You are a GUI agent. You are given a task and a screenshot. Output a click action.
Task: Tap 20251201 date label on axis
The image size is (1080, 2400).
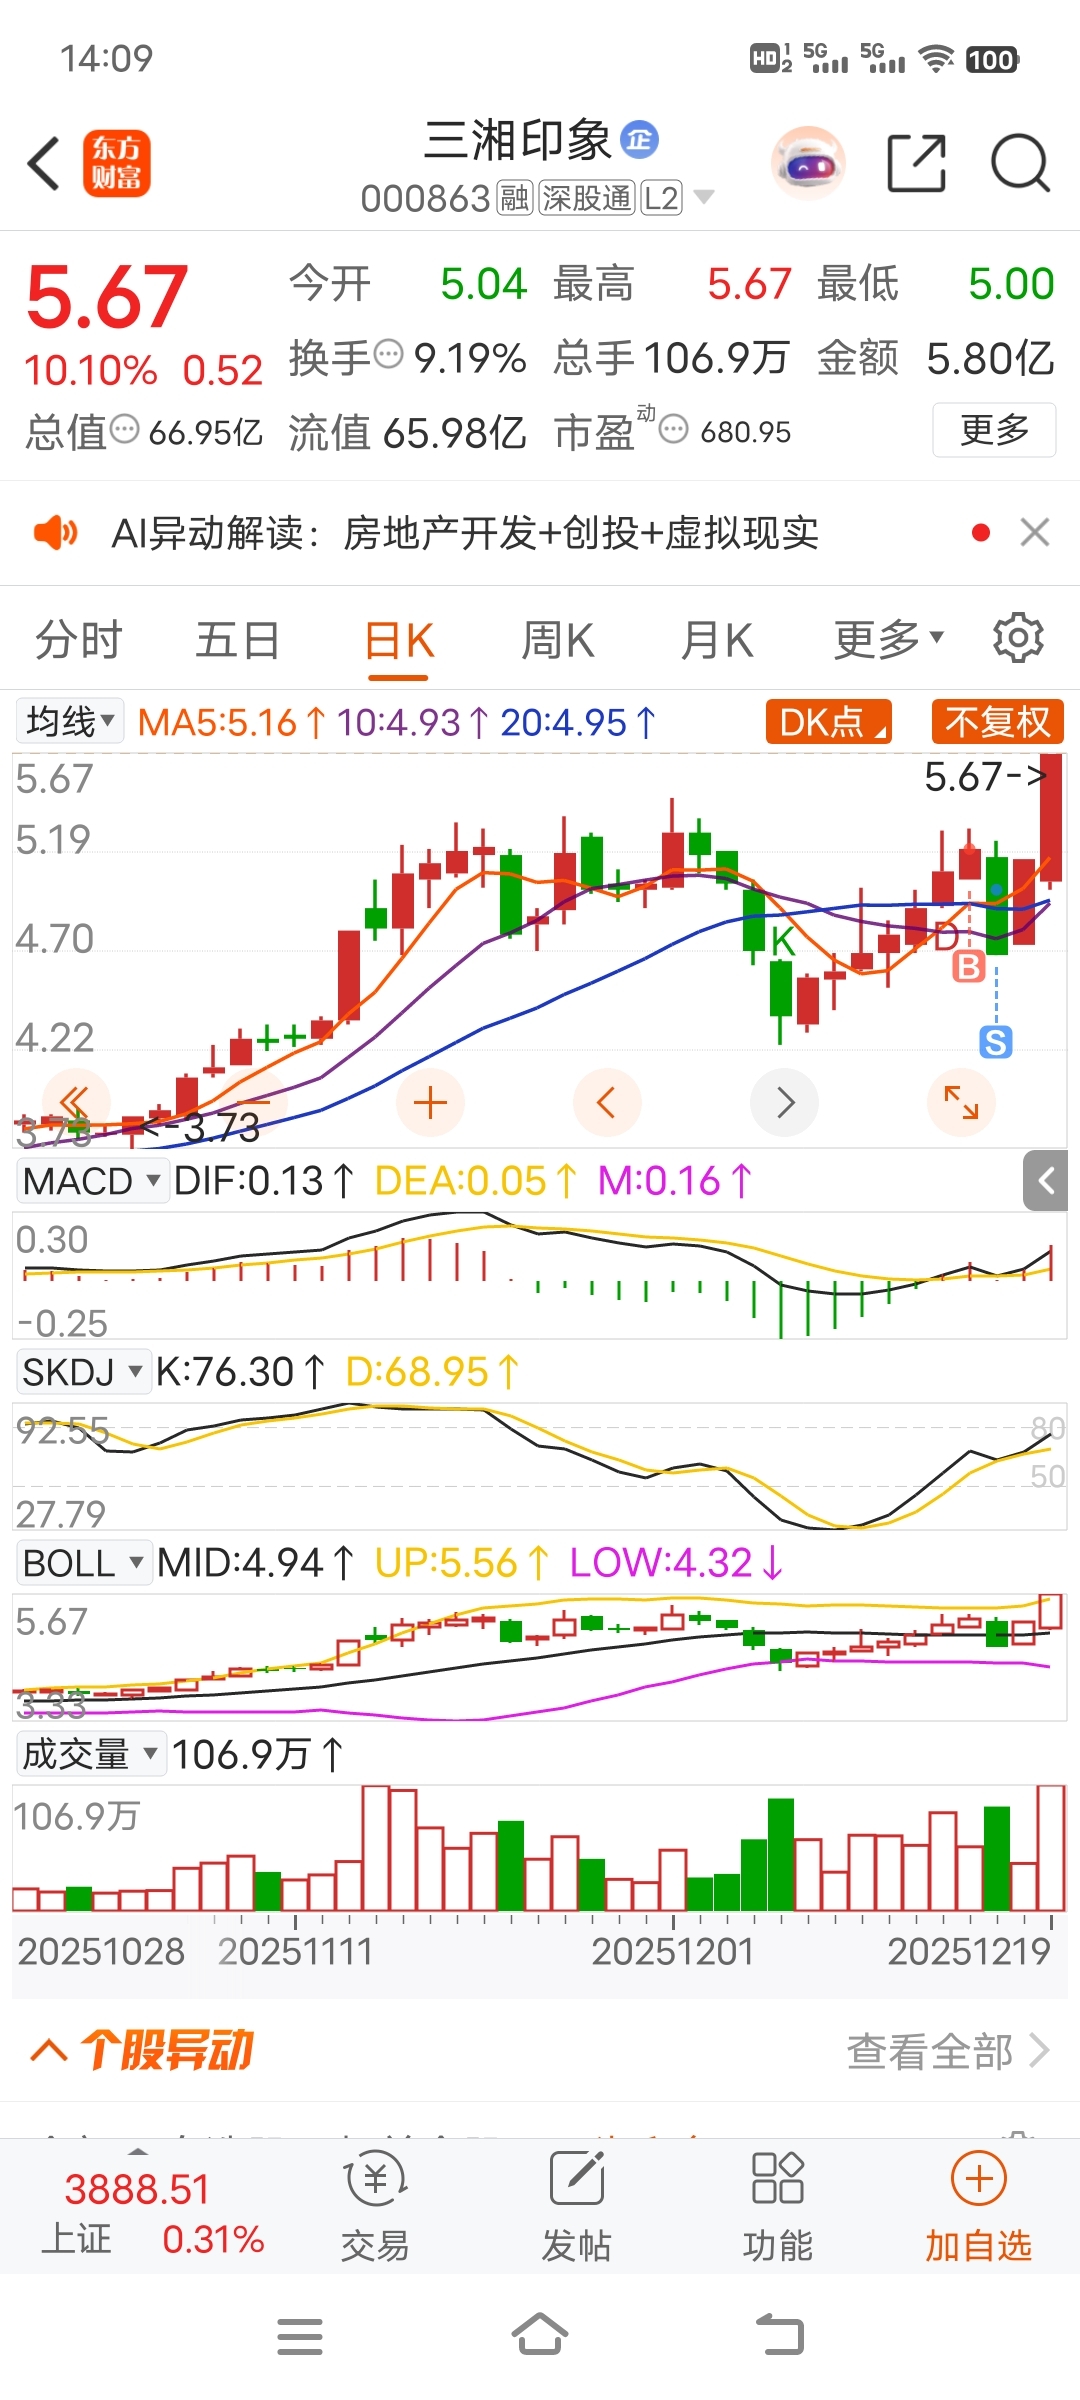pos(672,1951)
